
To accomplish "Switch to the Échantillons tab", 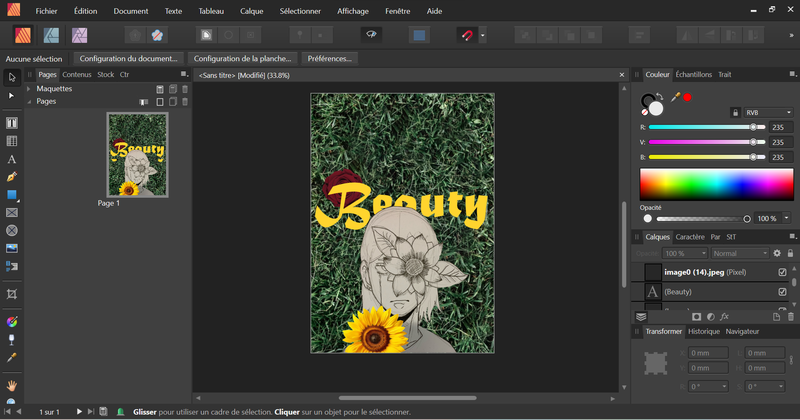I will pos(693,74).
